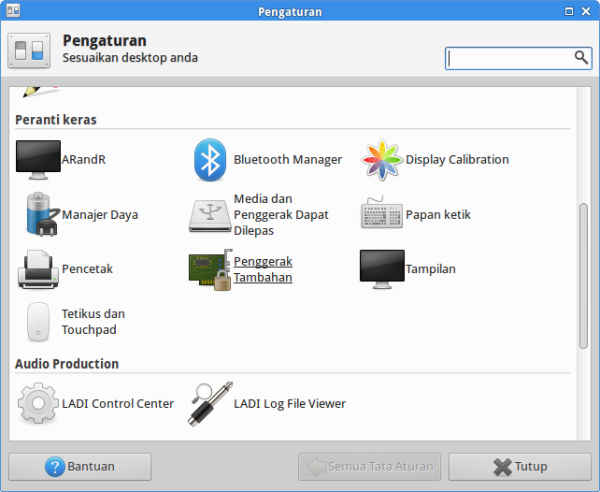Click the Bantuan help button
The image size is (600, 492).
(80, 467)
